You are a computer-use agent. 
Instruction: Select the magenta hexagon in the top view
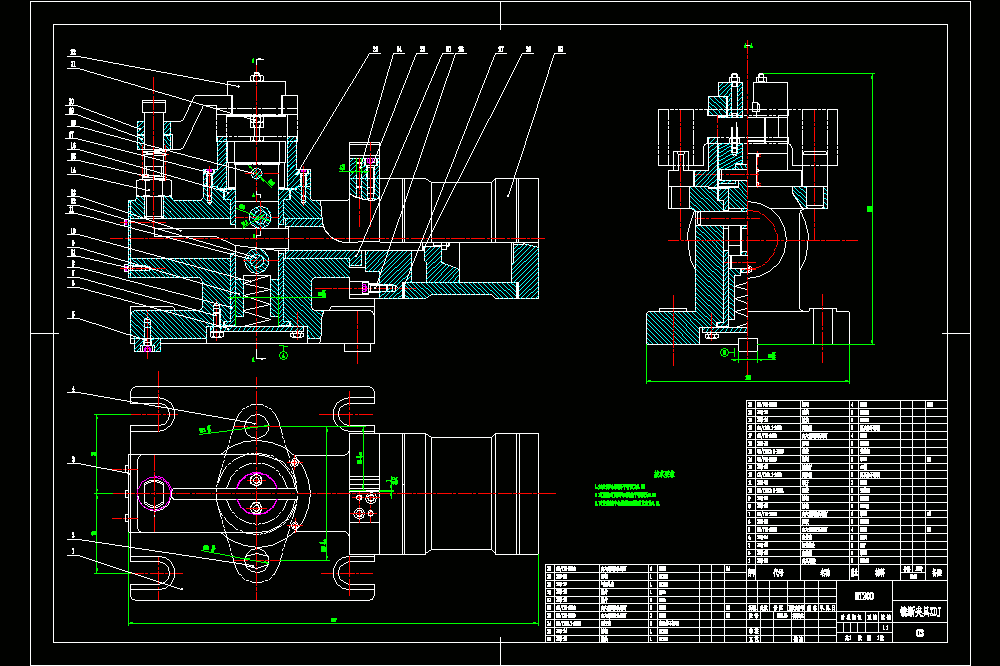point(155,494)
